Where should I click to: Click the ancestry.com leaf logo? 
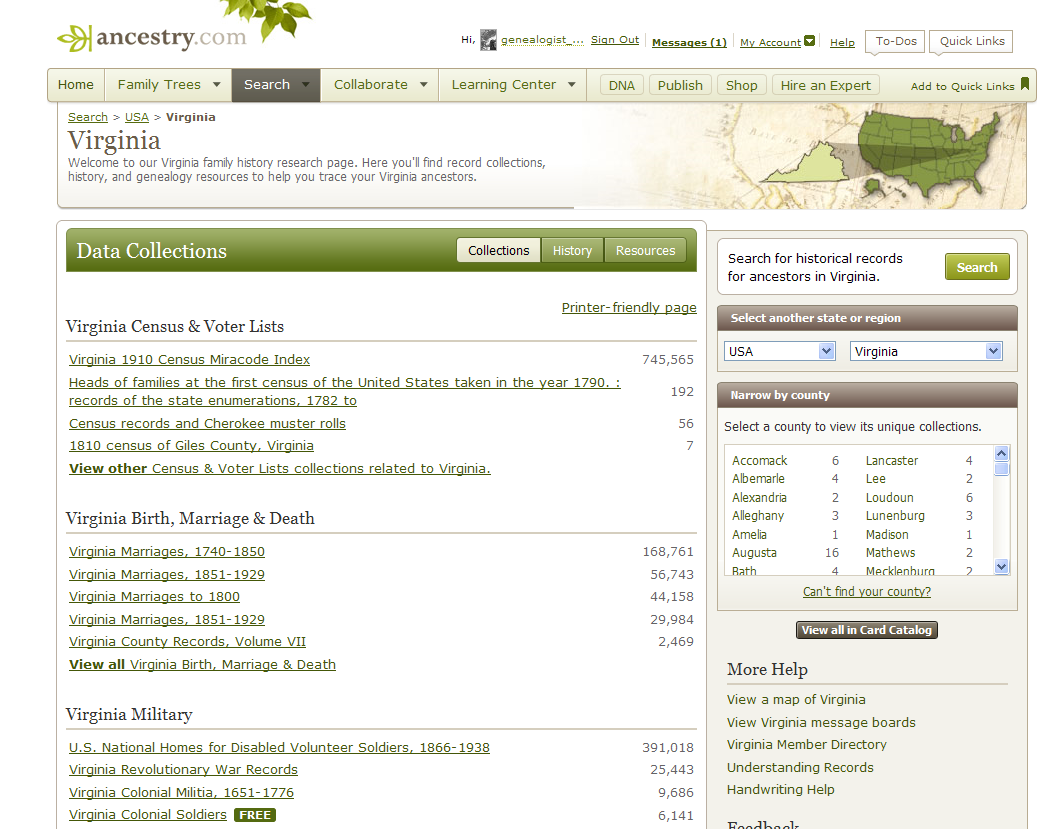tap(152, 37)
